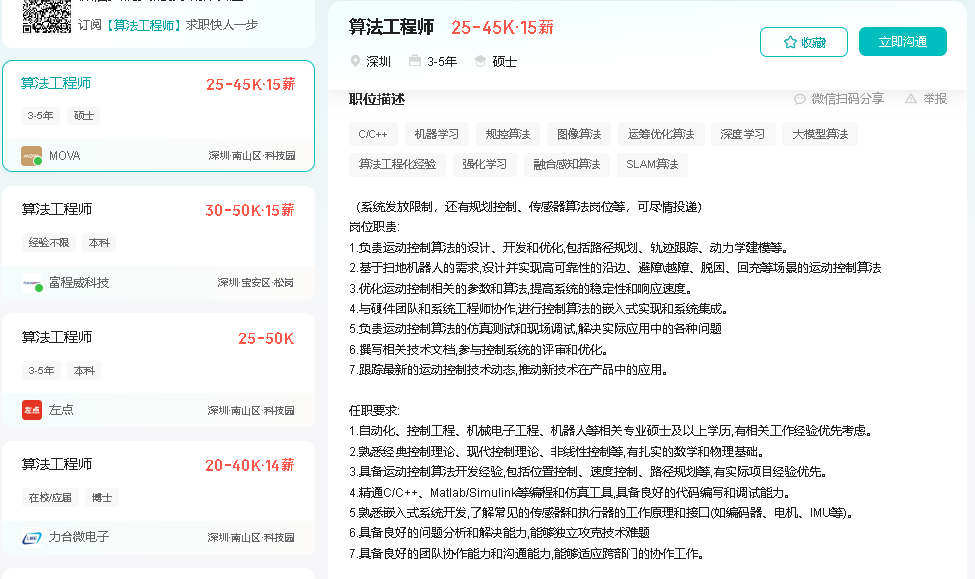Viewport: 975px width, 579px height.
Task: Click the MOVA company name
Action: pos(65,155)
